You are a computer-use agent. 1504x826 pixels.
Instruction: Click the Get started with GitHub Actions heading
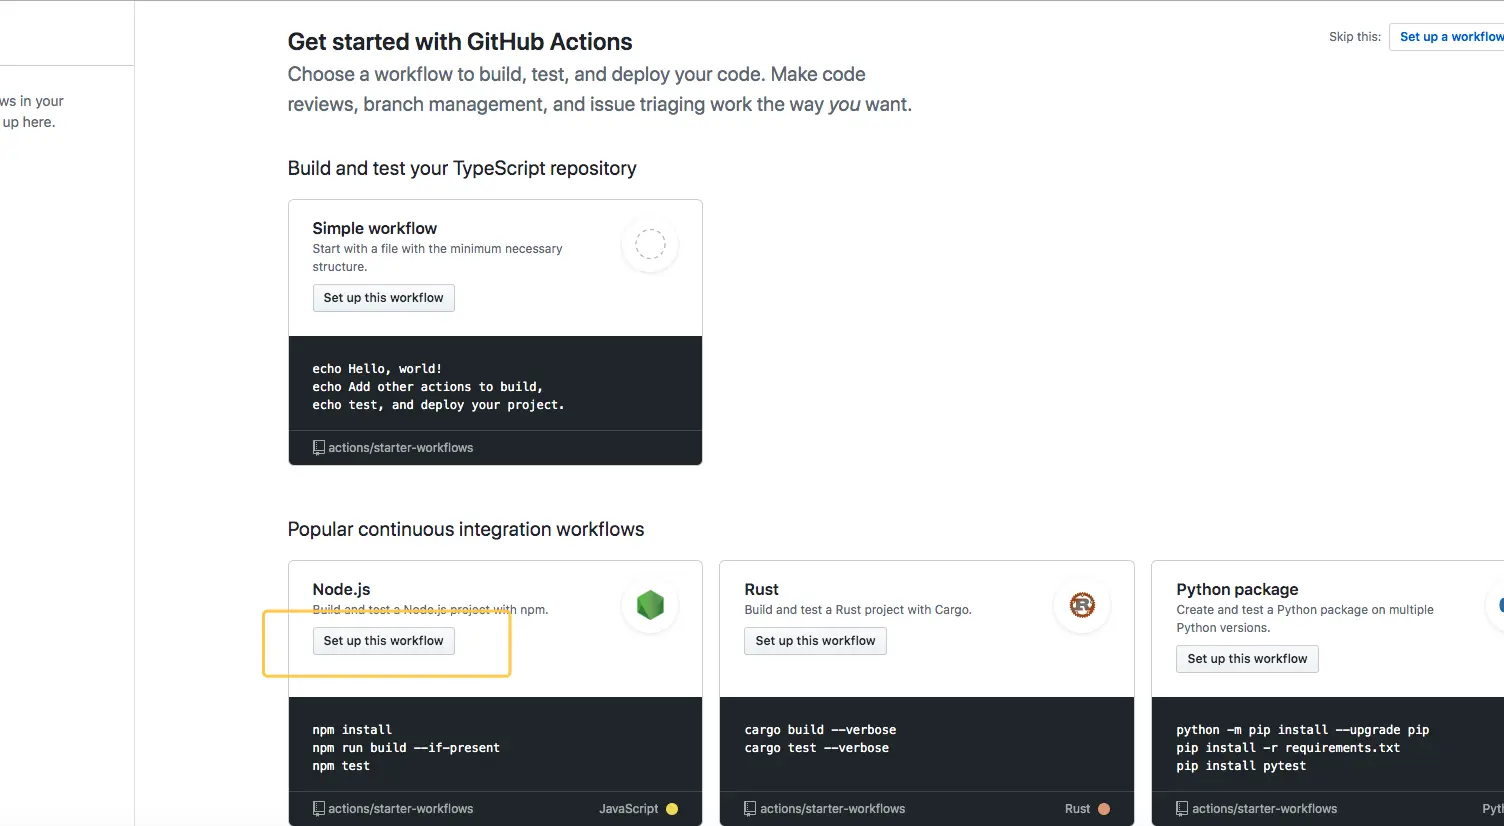[460, 42]
